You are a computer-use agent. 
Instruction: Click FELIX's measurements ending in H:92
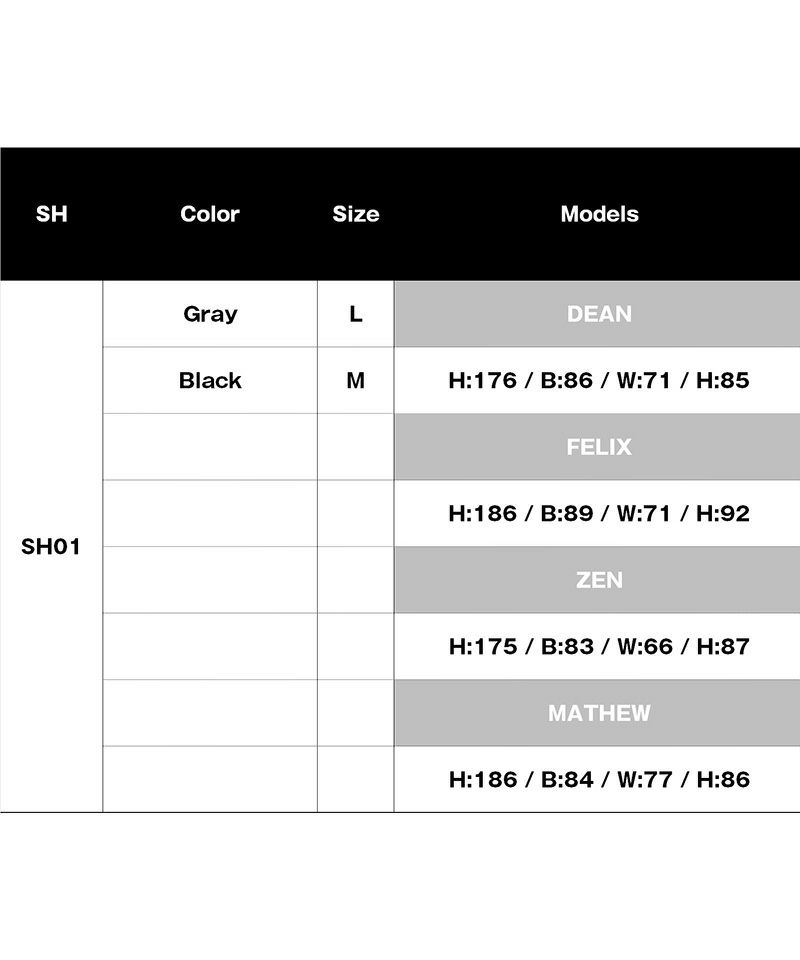pyautogui.click(x=599, y=514)
